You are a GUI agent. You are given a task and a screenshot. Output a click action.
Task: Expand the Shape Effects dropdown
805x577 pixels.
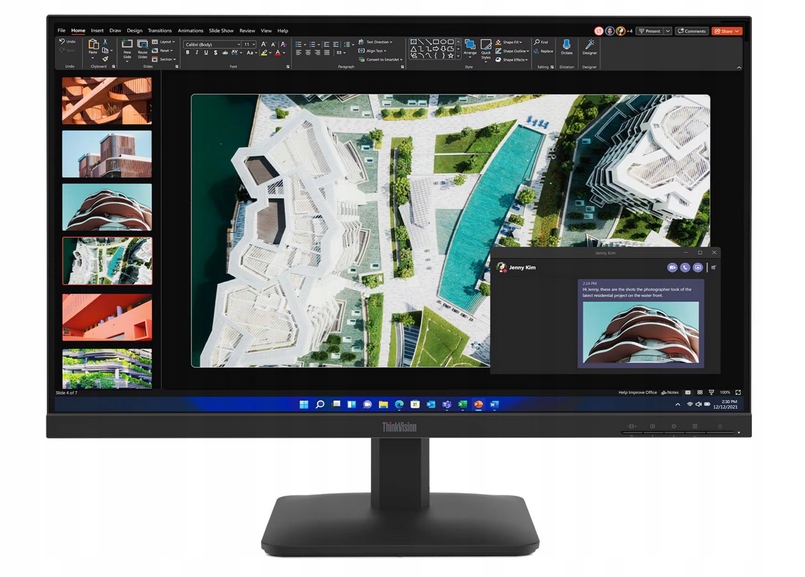pyautogui.click(x=513, y=60)
